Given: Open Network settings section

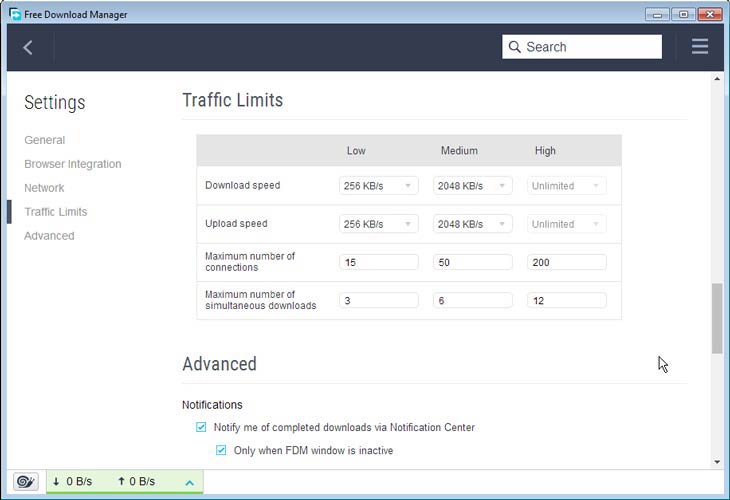Looking at the screenshot, I should pyautogui.click(x=44, y=188).
